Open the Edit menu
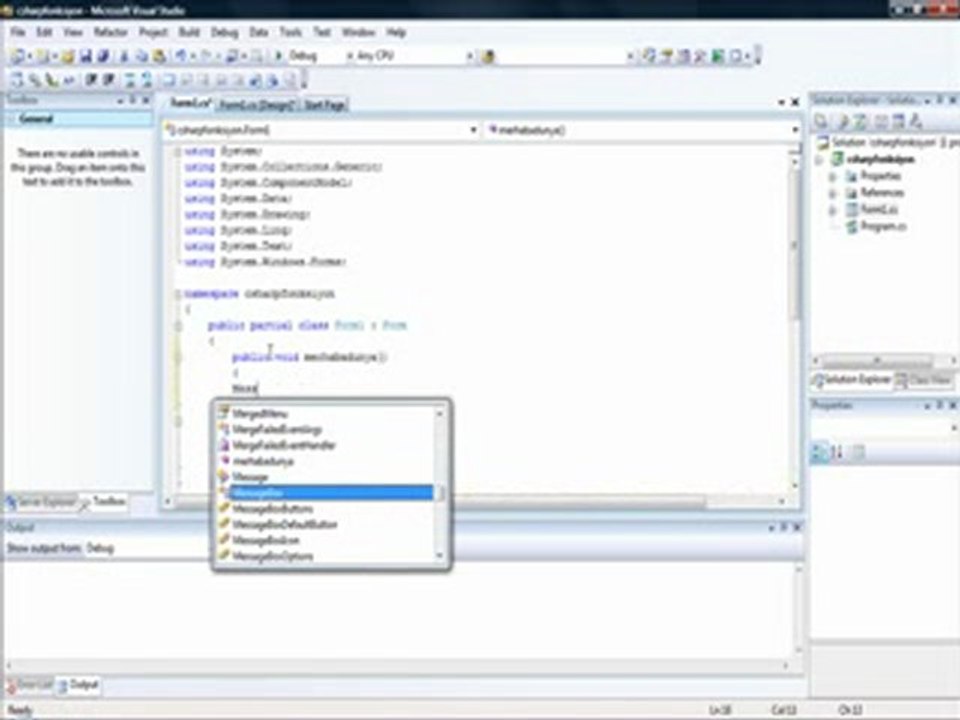The height and width of the screenshot is (720, 960). (x=44, y=32)
